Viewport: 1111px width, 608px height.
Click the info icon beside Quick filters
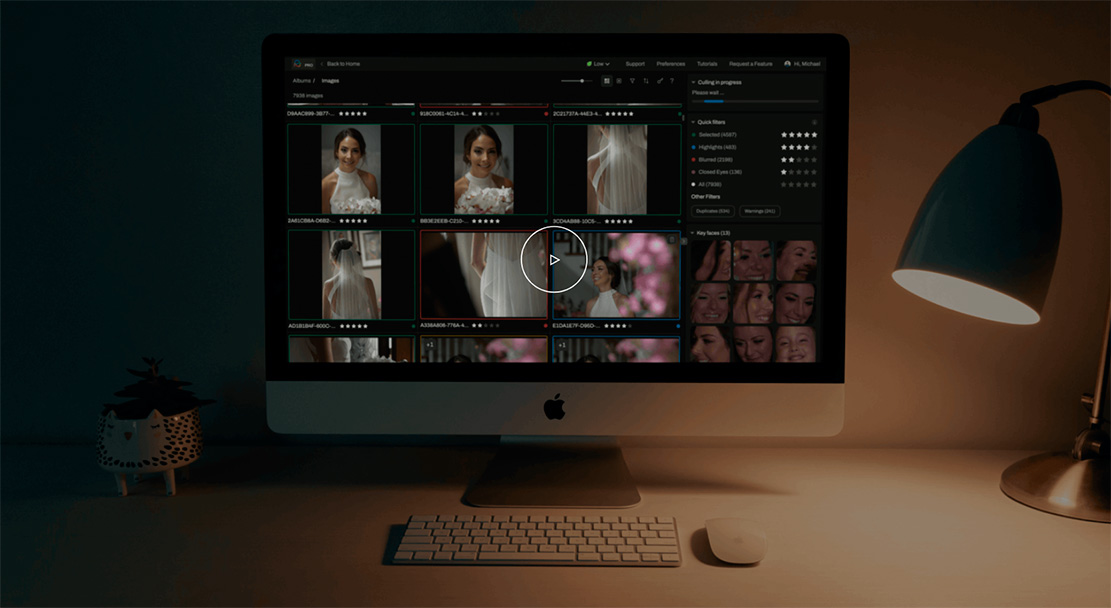tap(814, 122)
